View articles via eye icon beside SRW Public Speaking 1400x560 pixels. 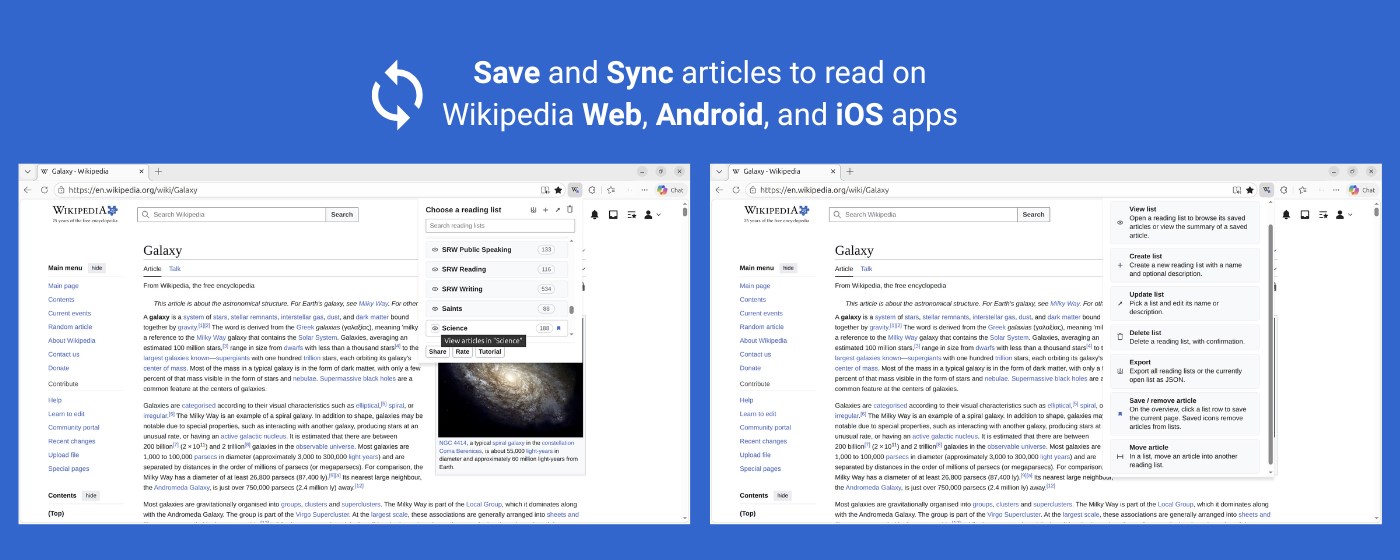coord(435,250)
